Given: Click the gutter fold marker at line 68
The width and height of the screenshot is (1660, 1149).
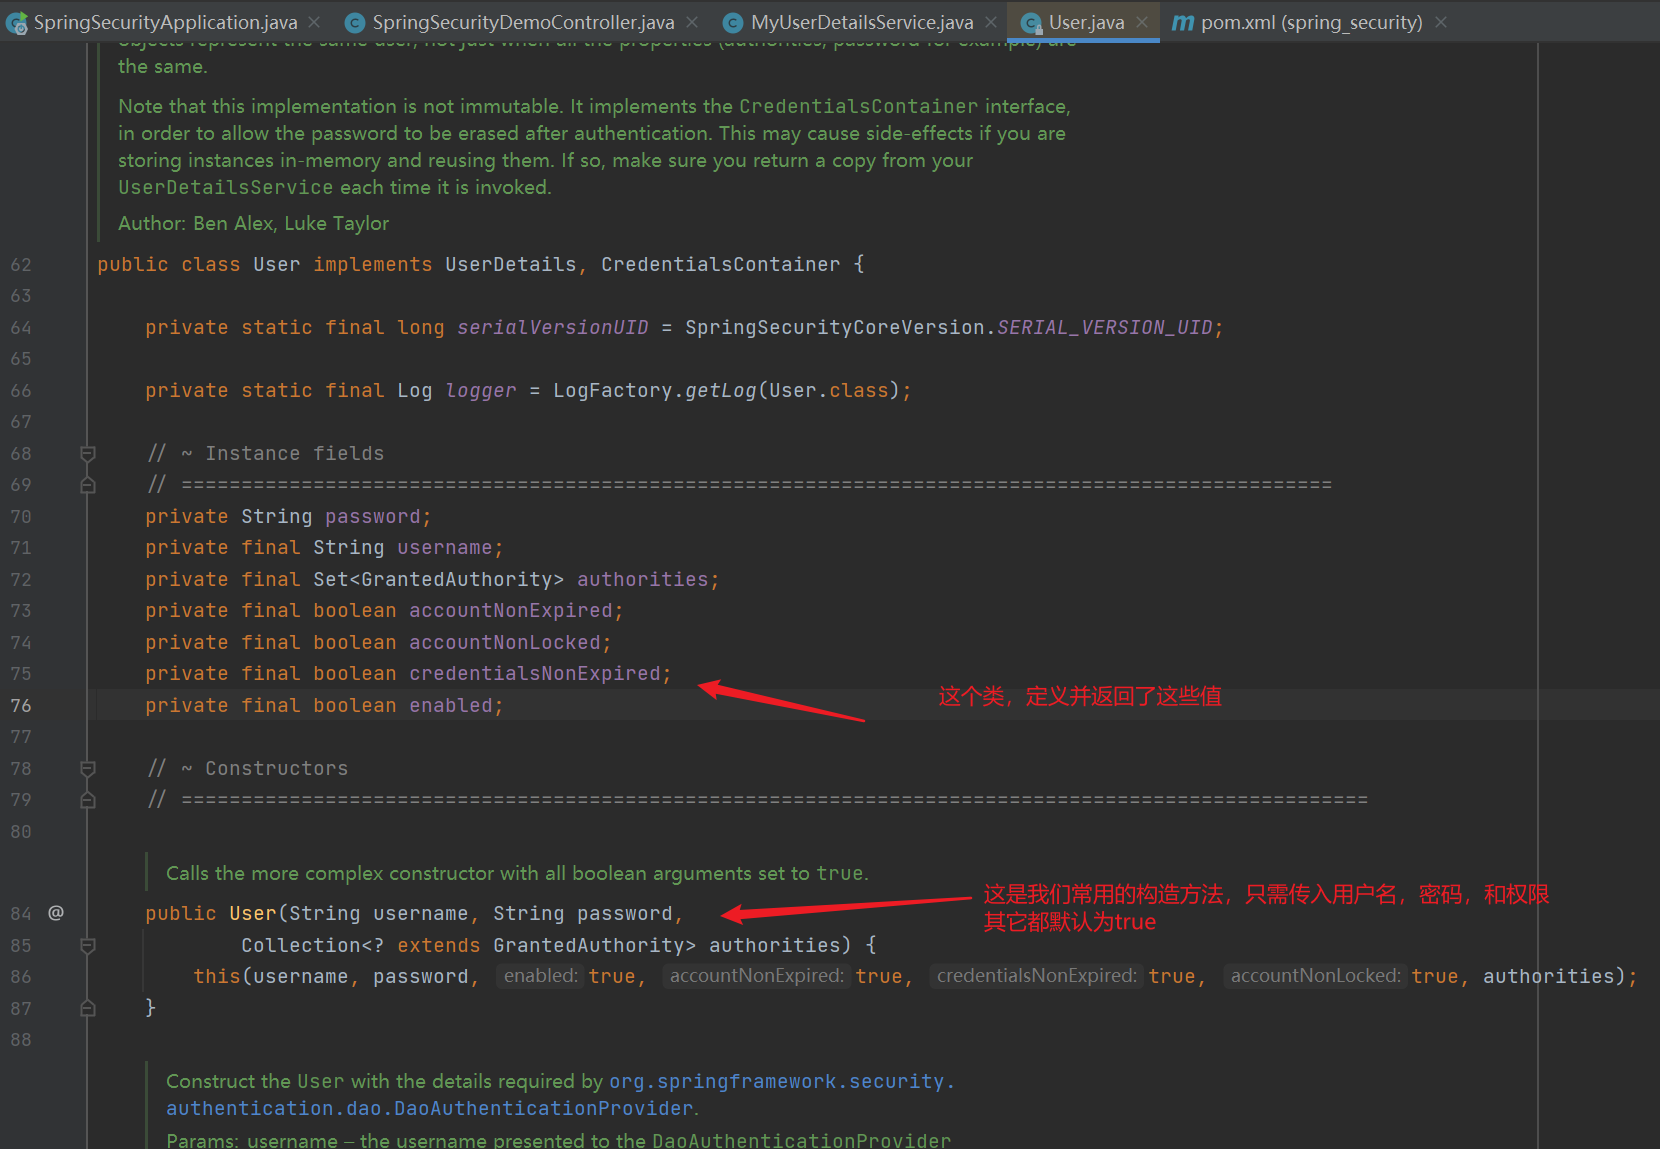Looking at the screenshot, I should [x=87, y=453].
